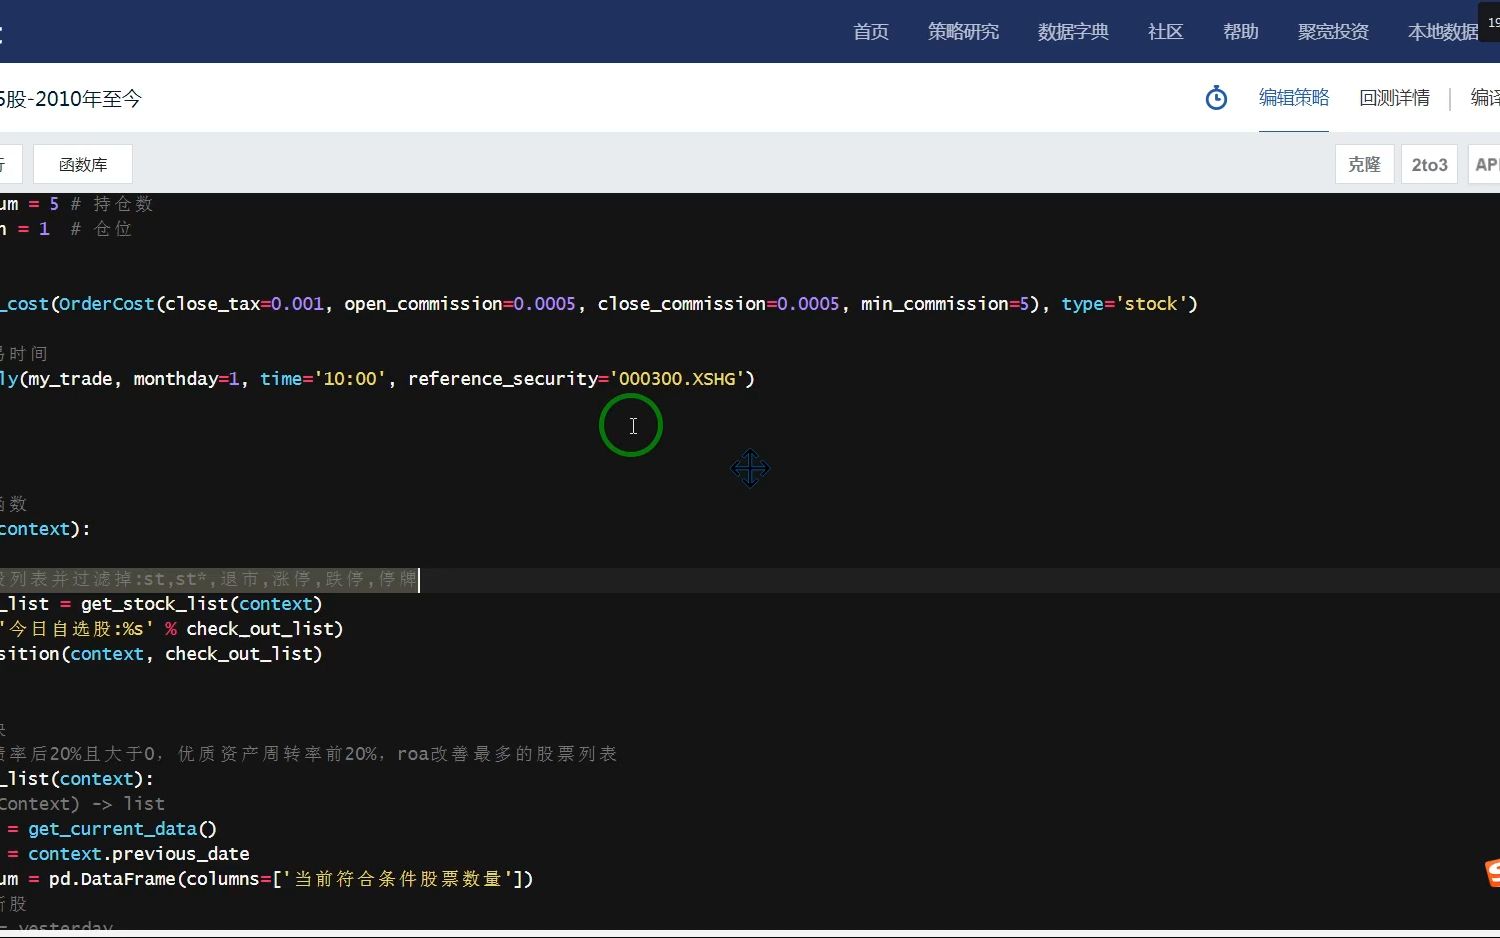Open the 帮助 menu
The height and width of the screenshot is (938, 1500).
[1240, 32]
